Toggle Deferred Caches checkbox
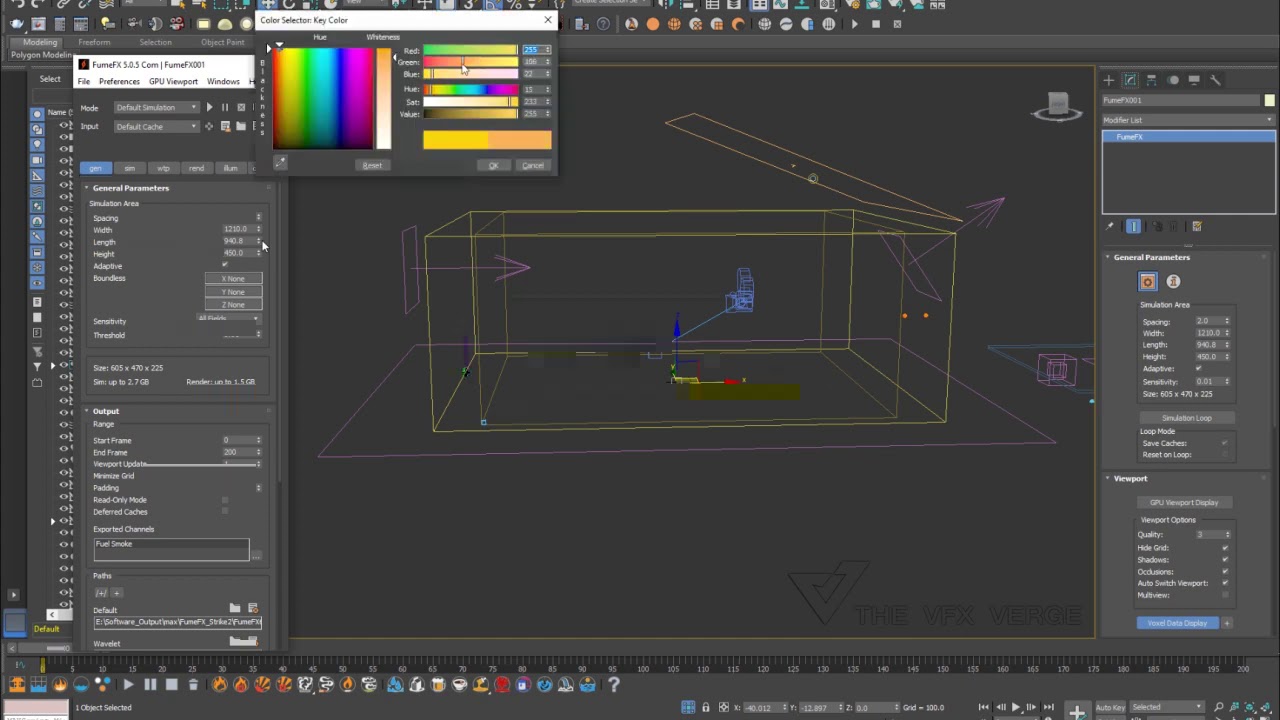The image size is (1280, 720). [224, 512]
